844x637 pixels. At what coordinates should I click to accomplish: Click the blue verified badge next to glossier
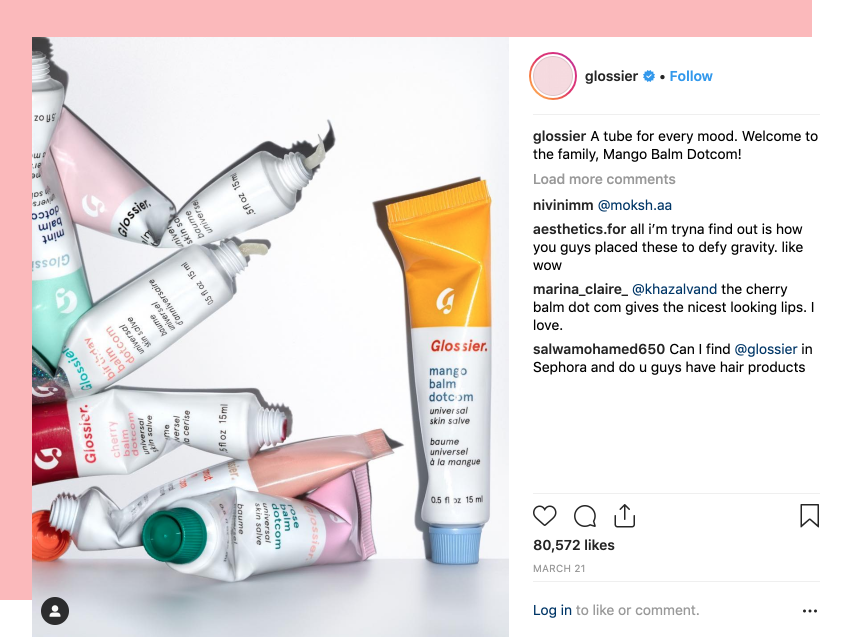coord(649,76)
